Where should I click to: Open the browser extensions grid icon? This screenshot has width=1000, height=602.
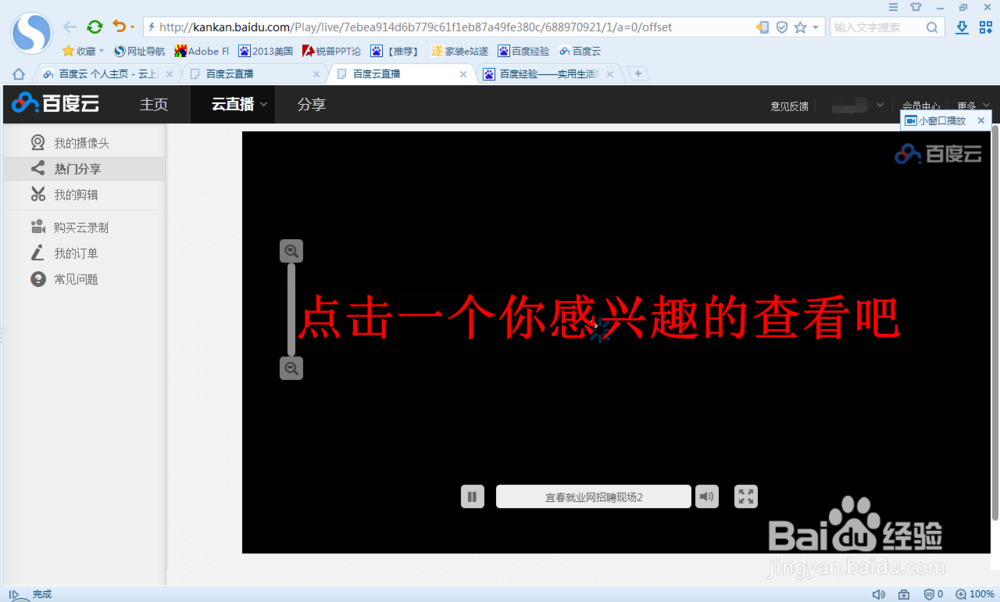986,27
